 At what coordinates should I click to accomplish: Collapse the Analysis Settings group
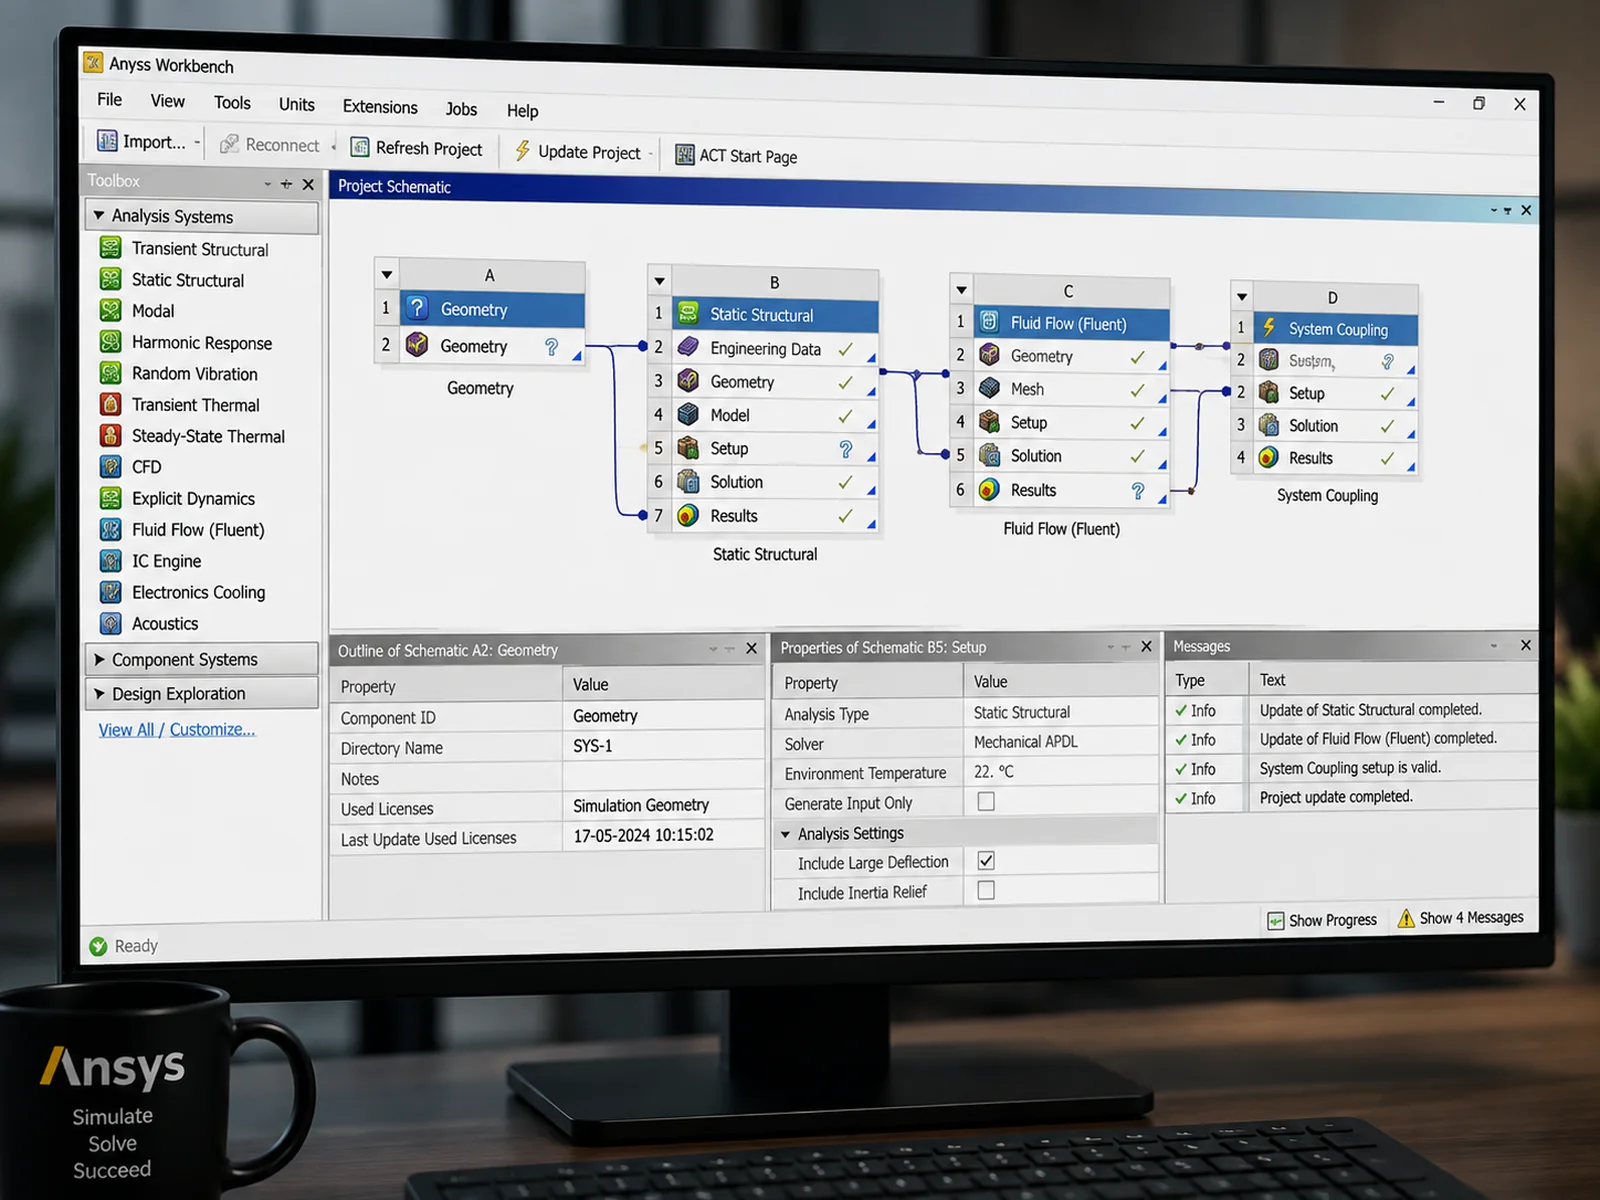coord(786,834)
